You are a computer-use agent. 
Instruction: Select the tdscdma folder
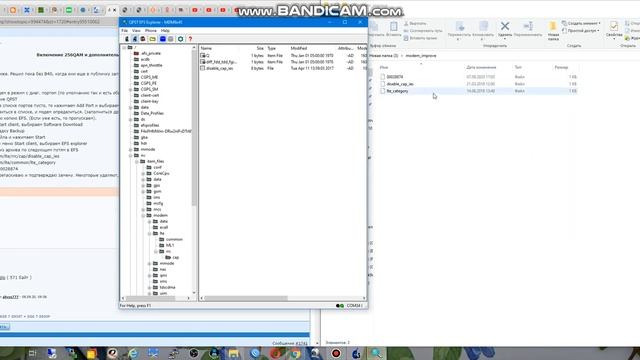(164, 287)
